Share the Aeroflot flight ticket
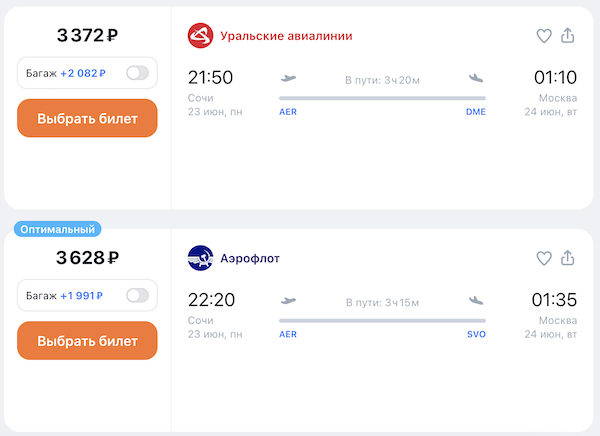600x436 pixels. (568, 258)
